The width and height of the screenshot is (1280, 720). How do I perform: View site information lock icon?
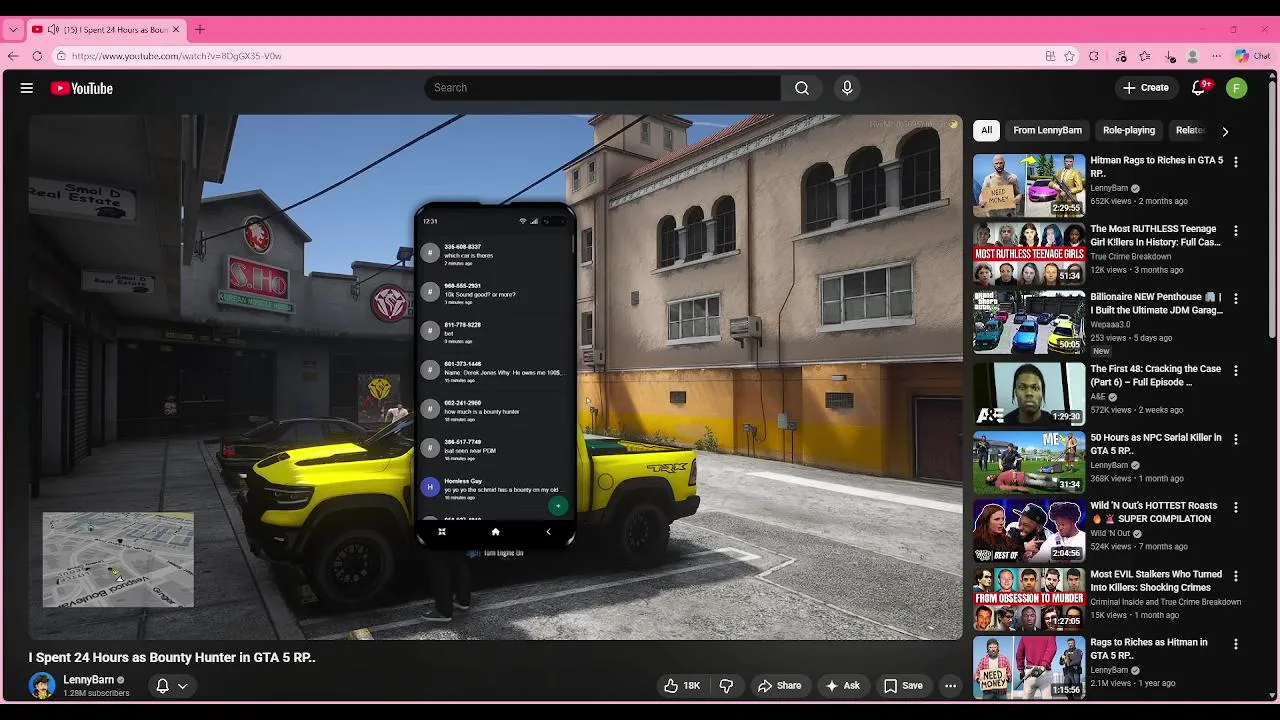pyautogui.click(x=61, y=56)
